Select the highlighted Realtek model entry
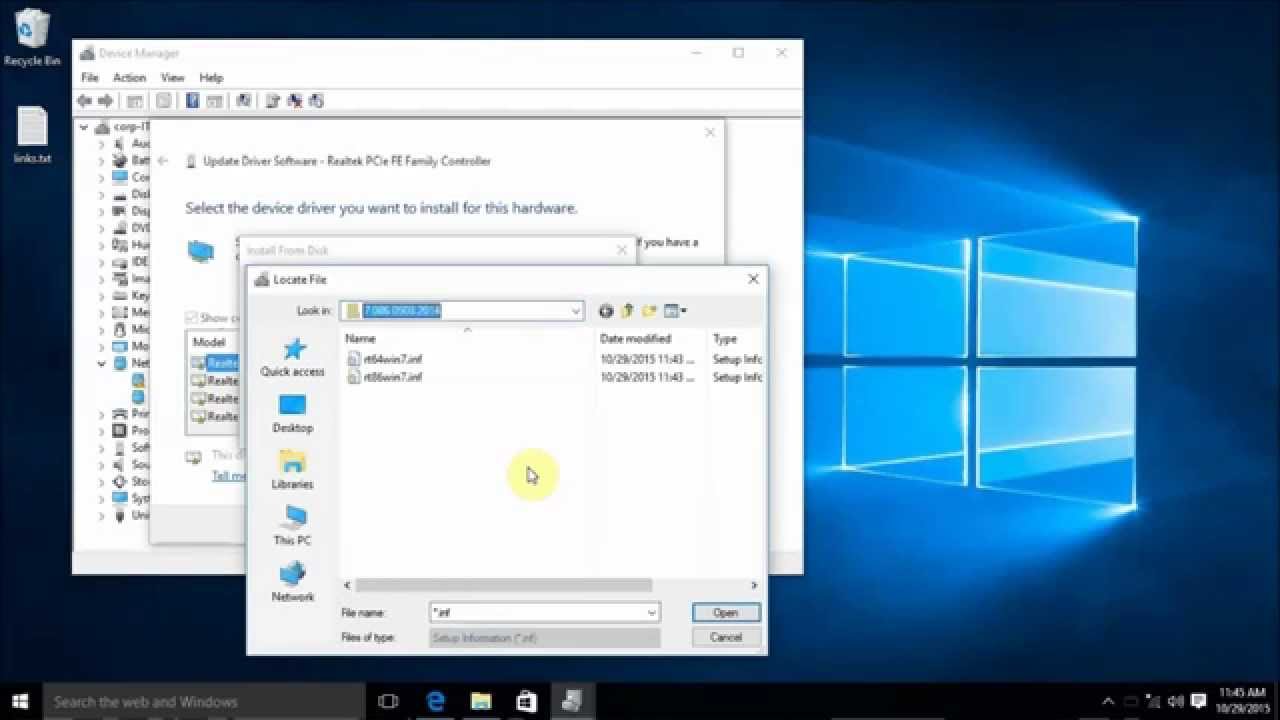This screenshot has height=720, width=1280. click(214, 364)
